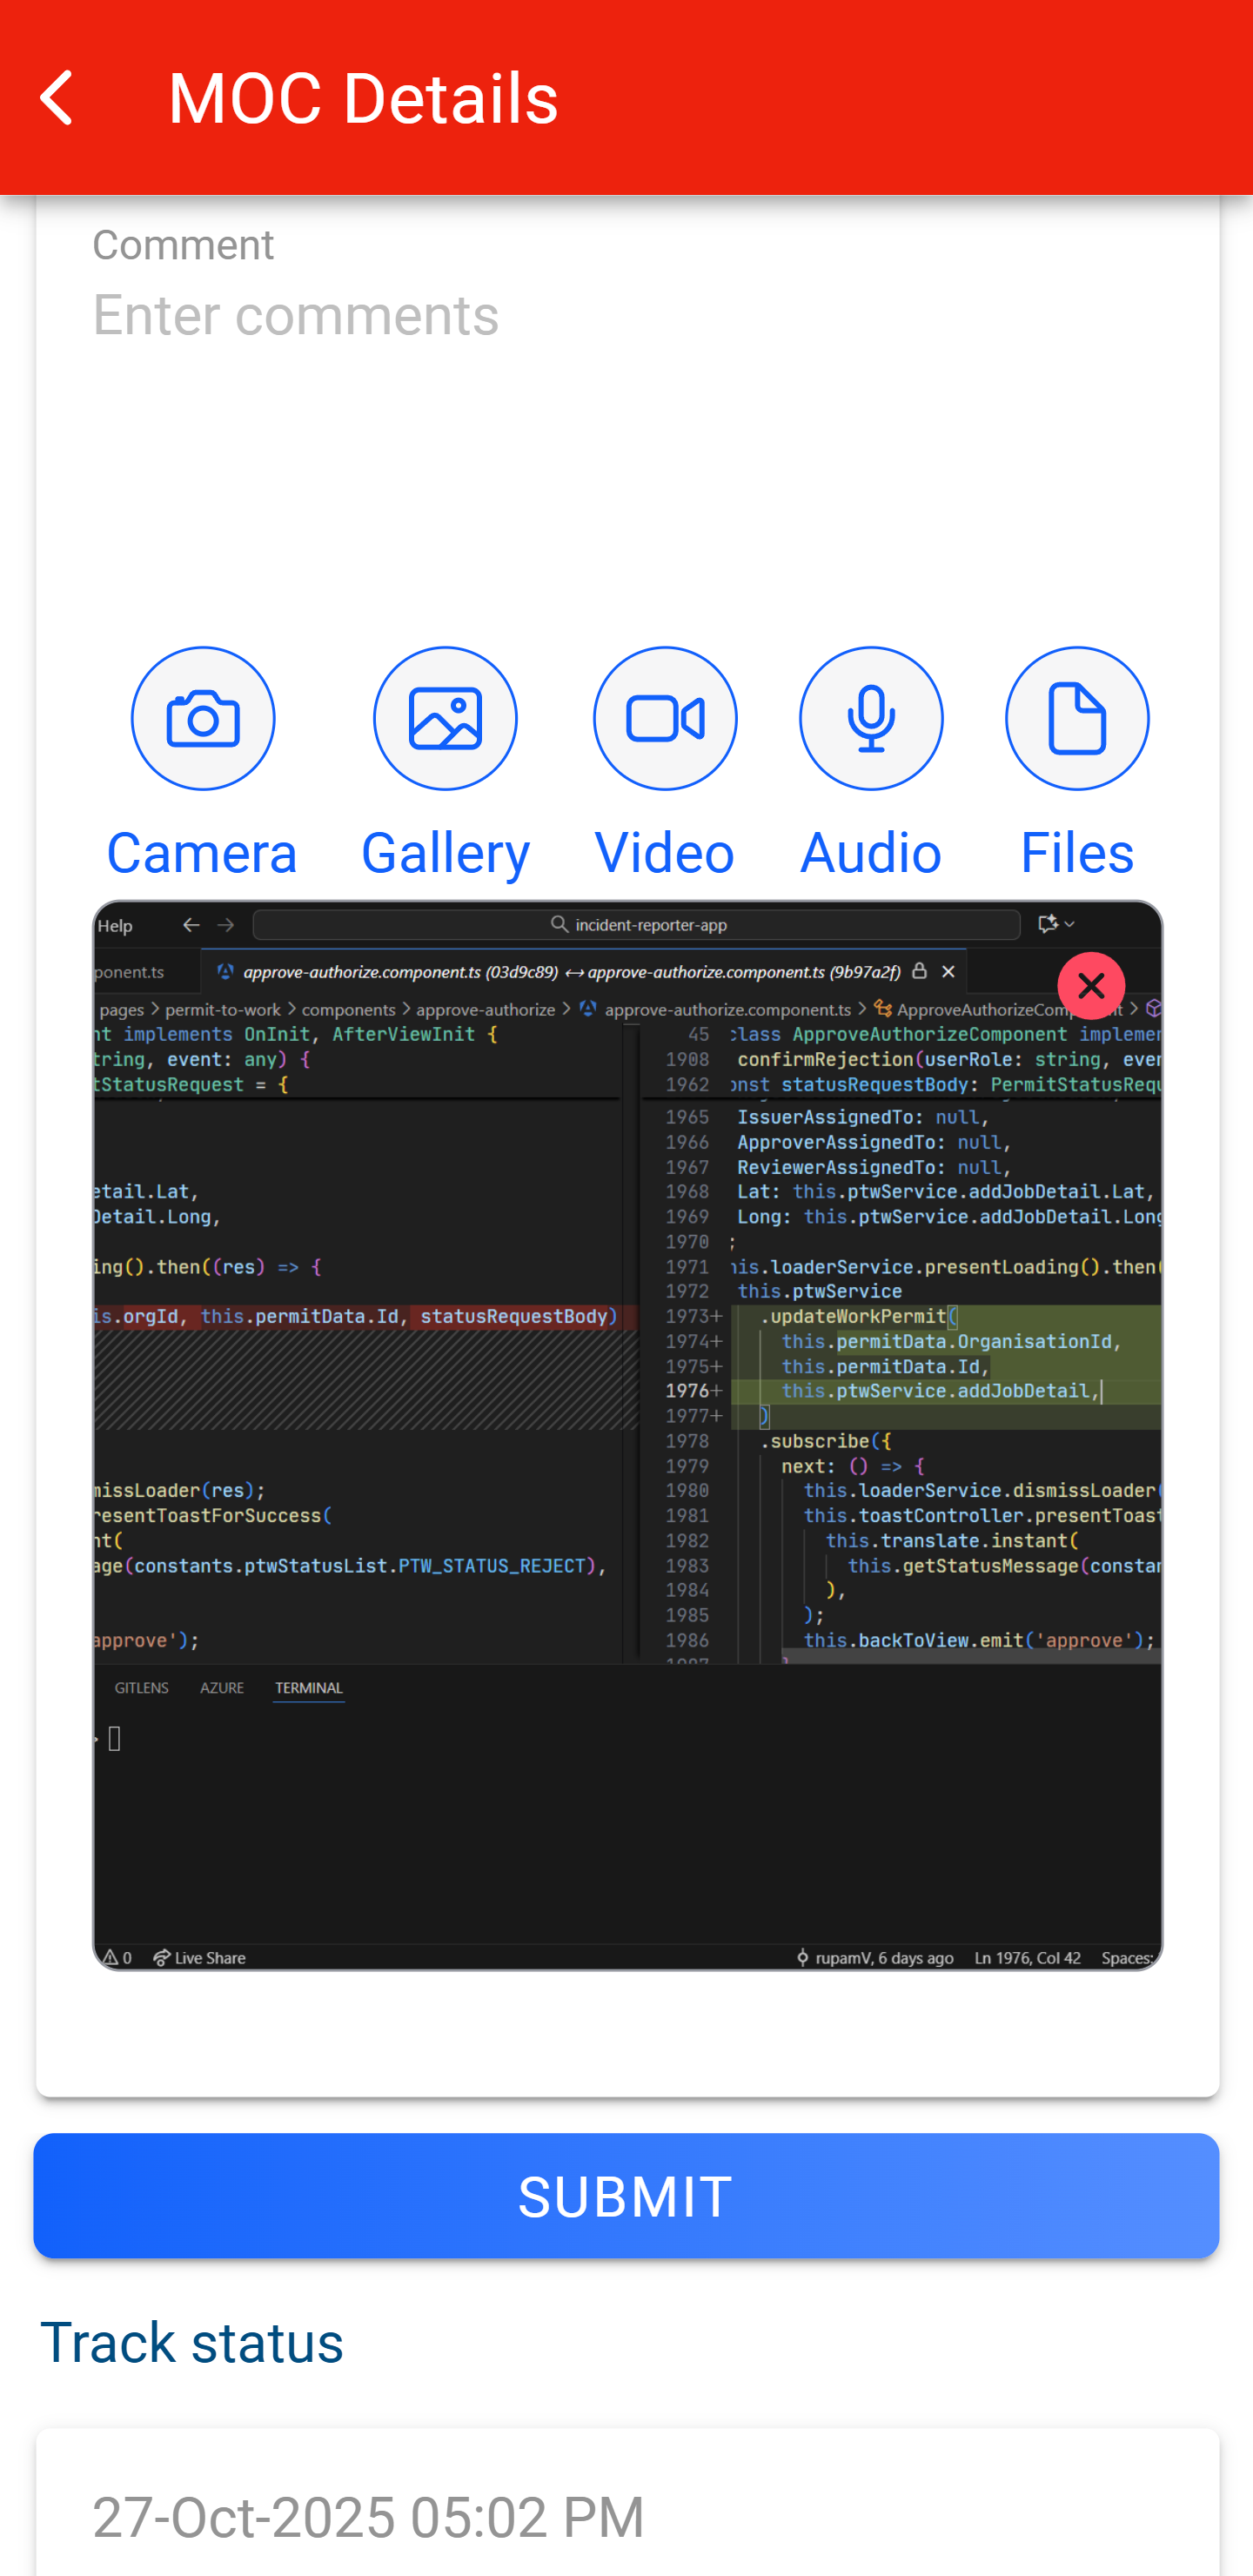Tap the Track status heading
This screenshot has width=1253, height=2576.
[x=192, y=2343]
